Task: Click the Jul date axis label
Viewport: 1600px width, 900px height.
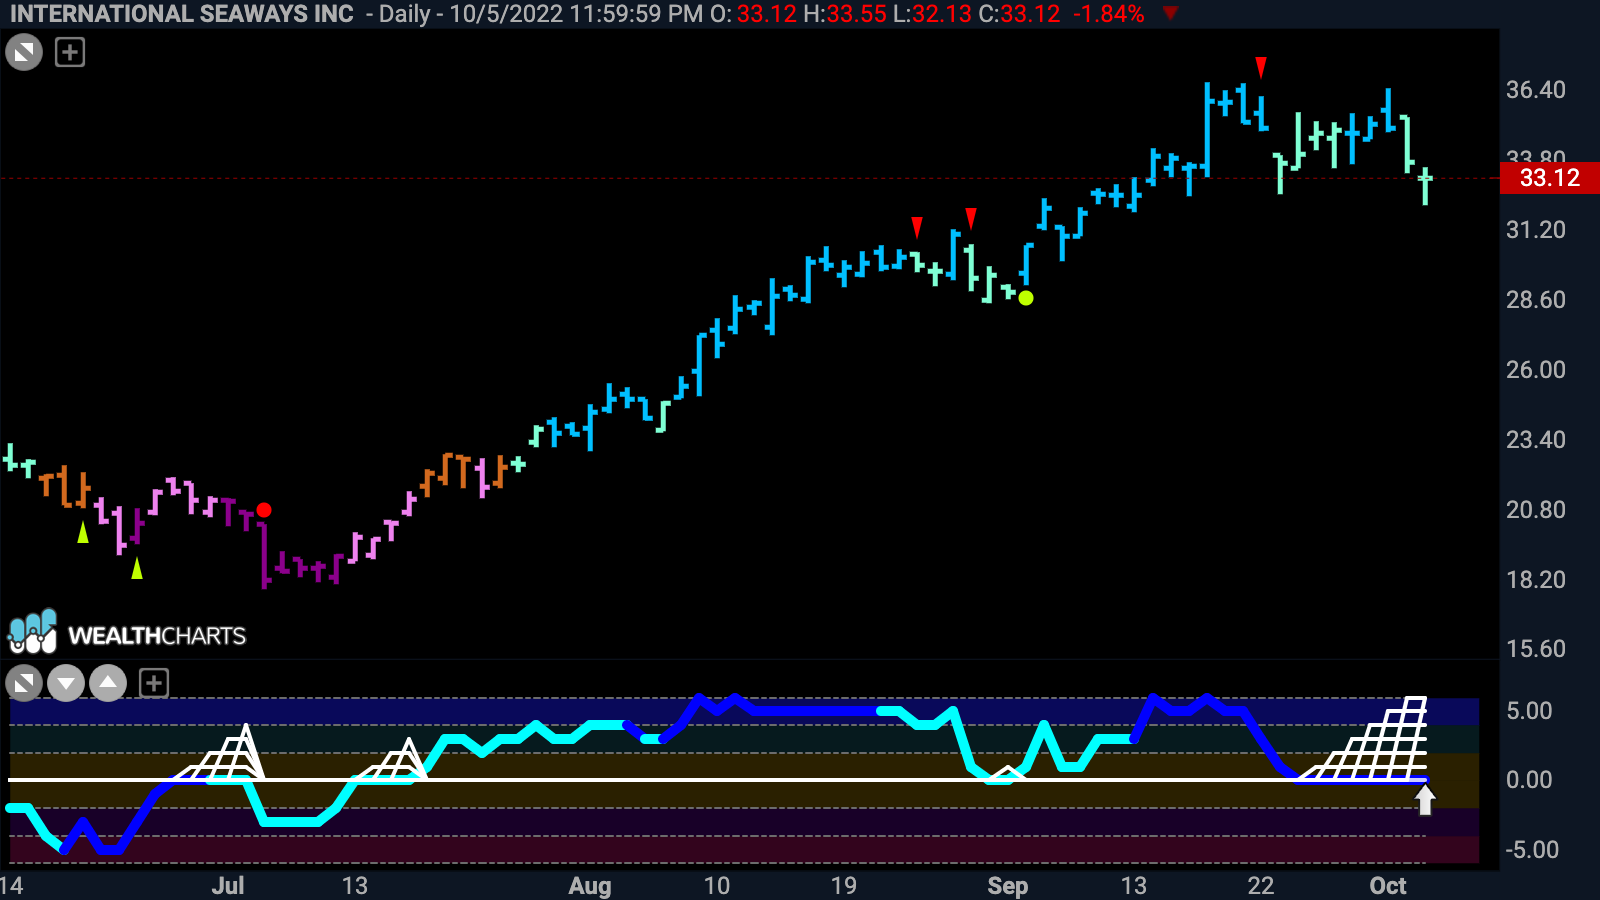Action: point(228,886)
